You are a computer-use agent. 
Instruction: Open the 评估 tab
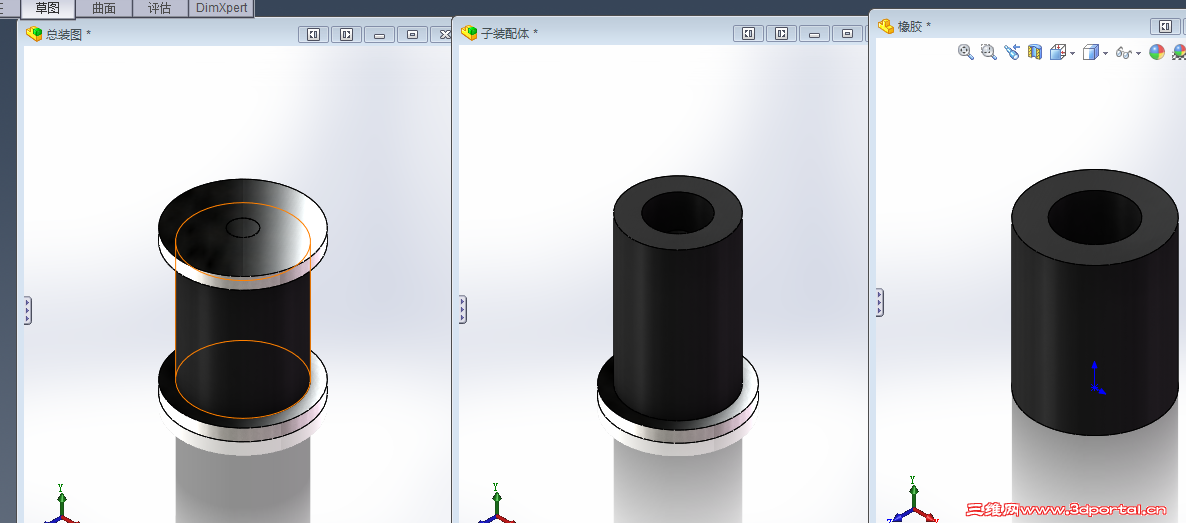(159, 8)
